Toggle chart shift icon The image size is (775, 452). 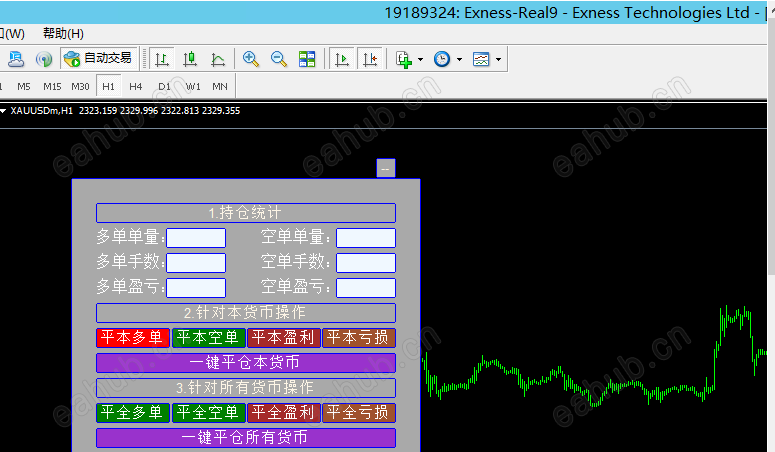coord(370,59)
